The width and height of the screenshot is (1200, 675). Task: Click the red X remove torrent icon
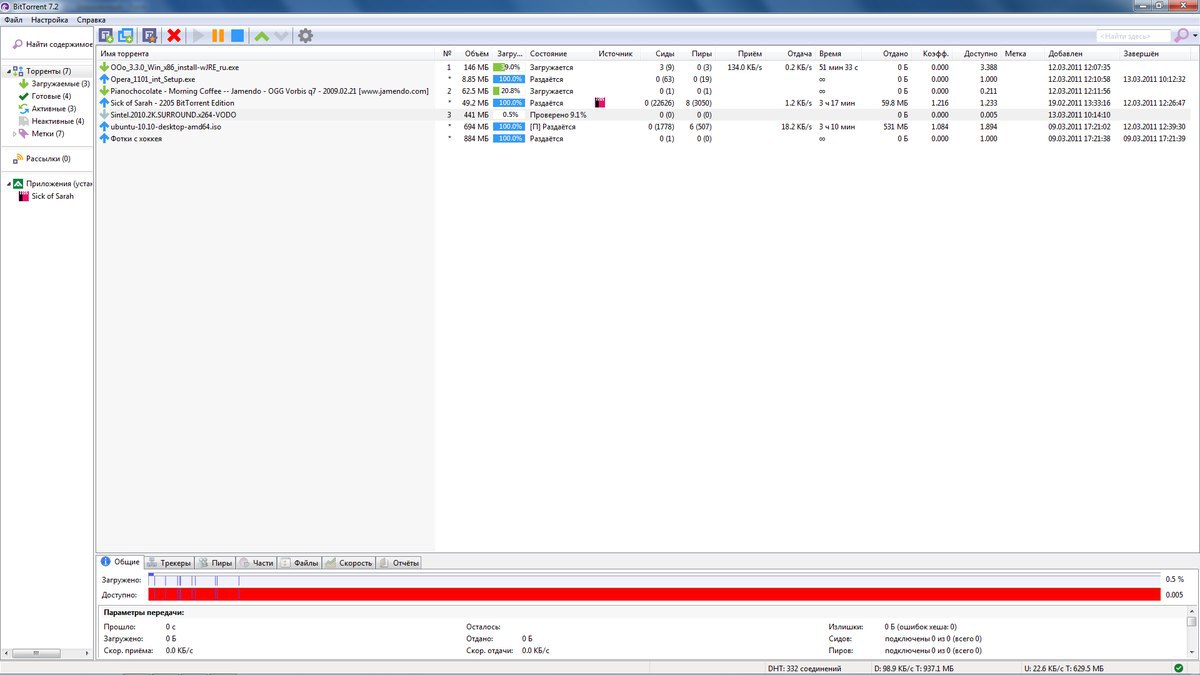174,36
